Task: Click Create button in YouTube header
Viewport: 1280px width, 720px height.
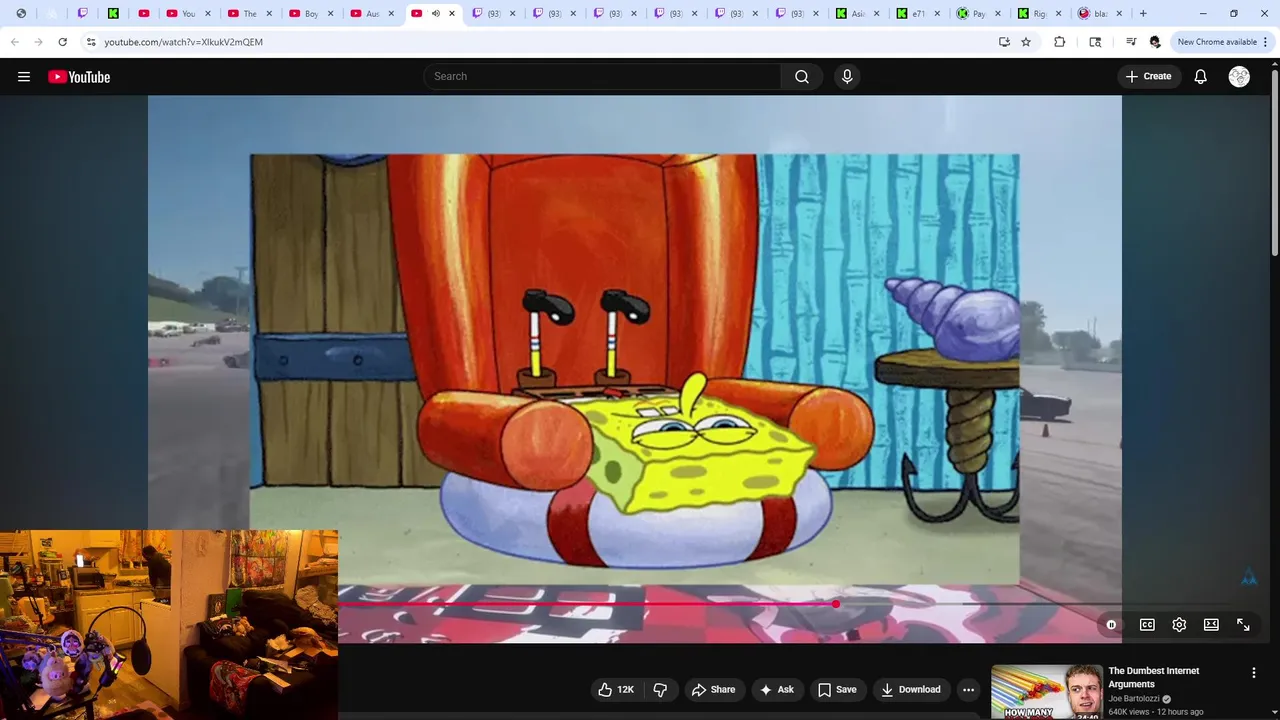Action: 1148,77
